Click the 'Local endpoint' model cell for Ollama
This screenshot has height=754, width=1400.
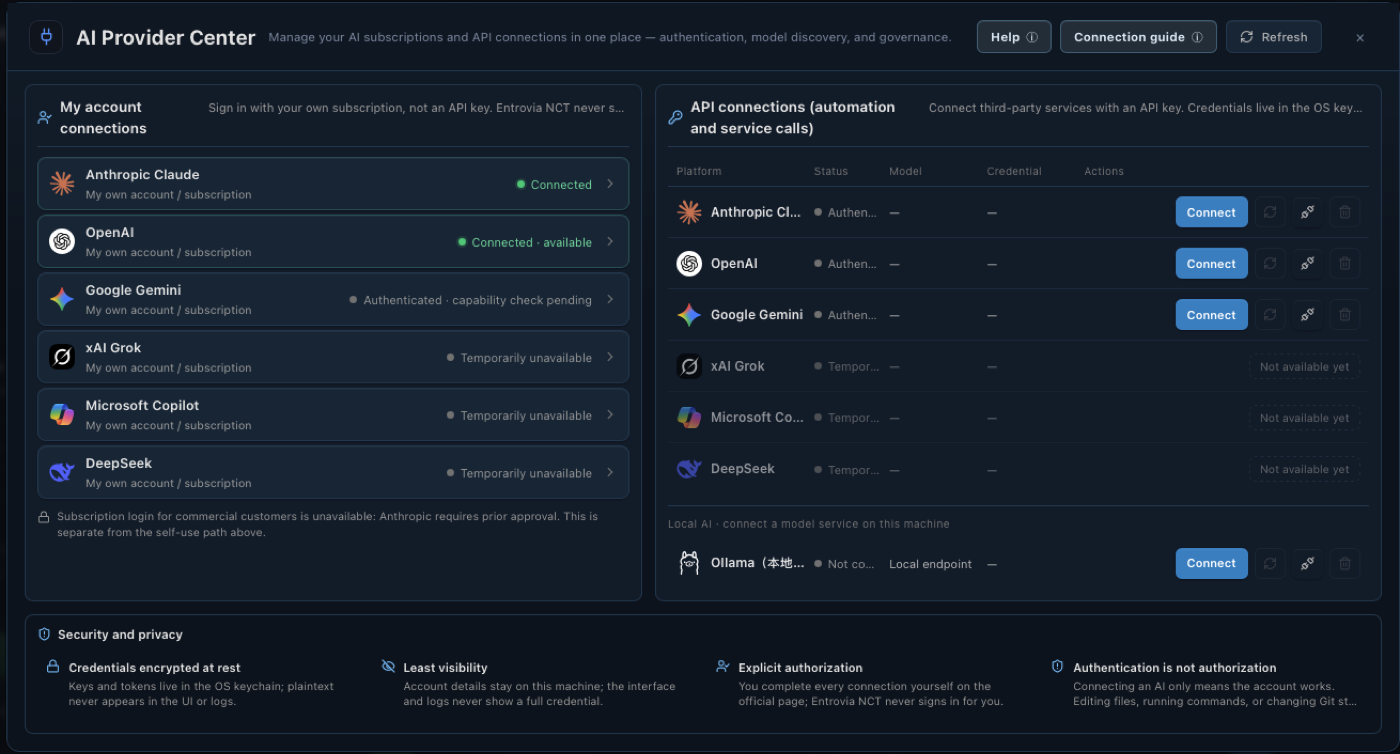point(930,564)
